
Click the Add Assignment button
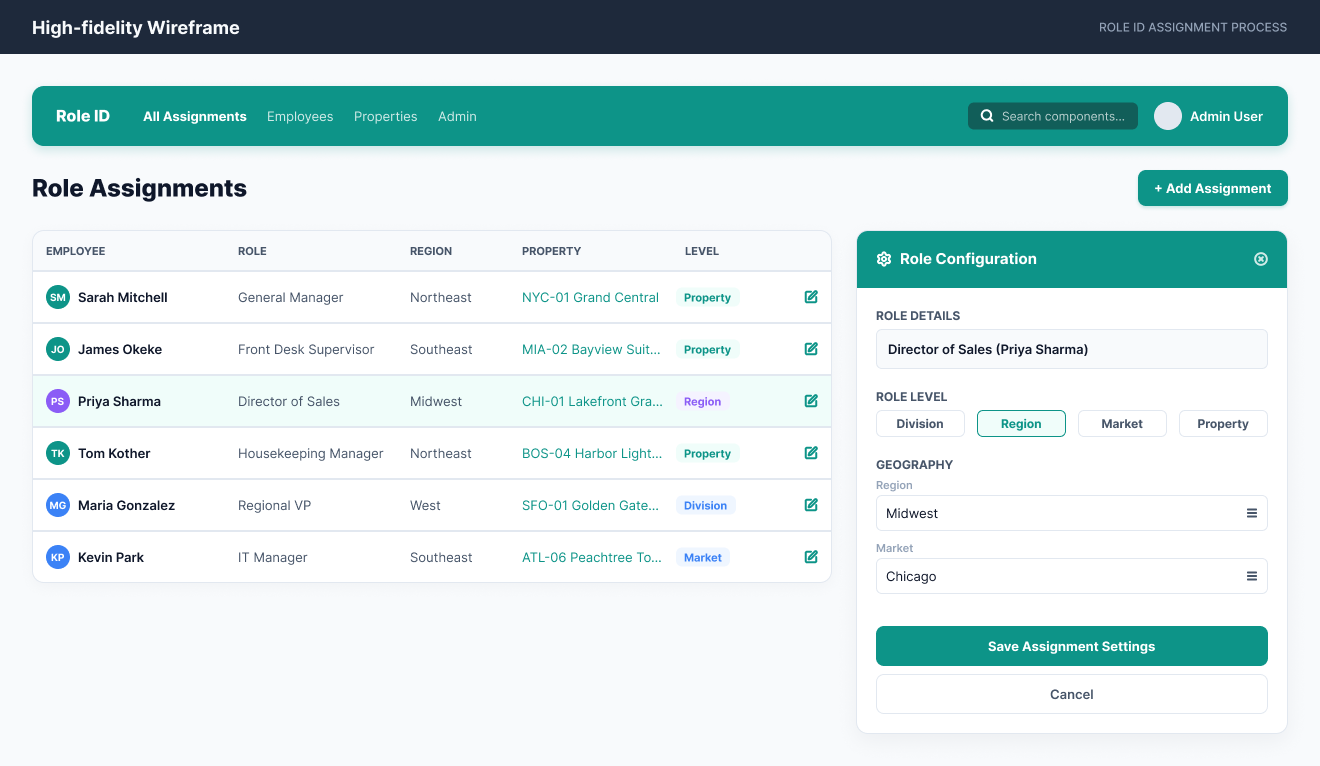[1213, 188]
